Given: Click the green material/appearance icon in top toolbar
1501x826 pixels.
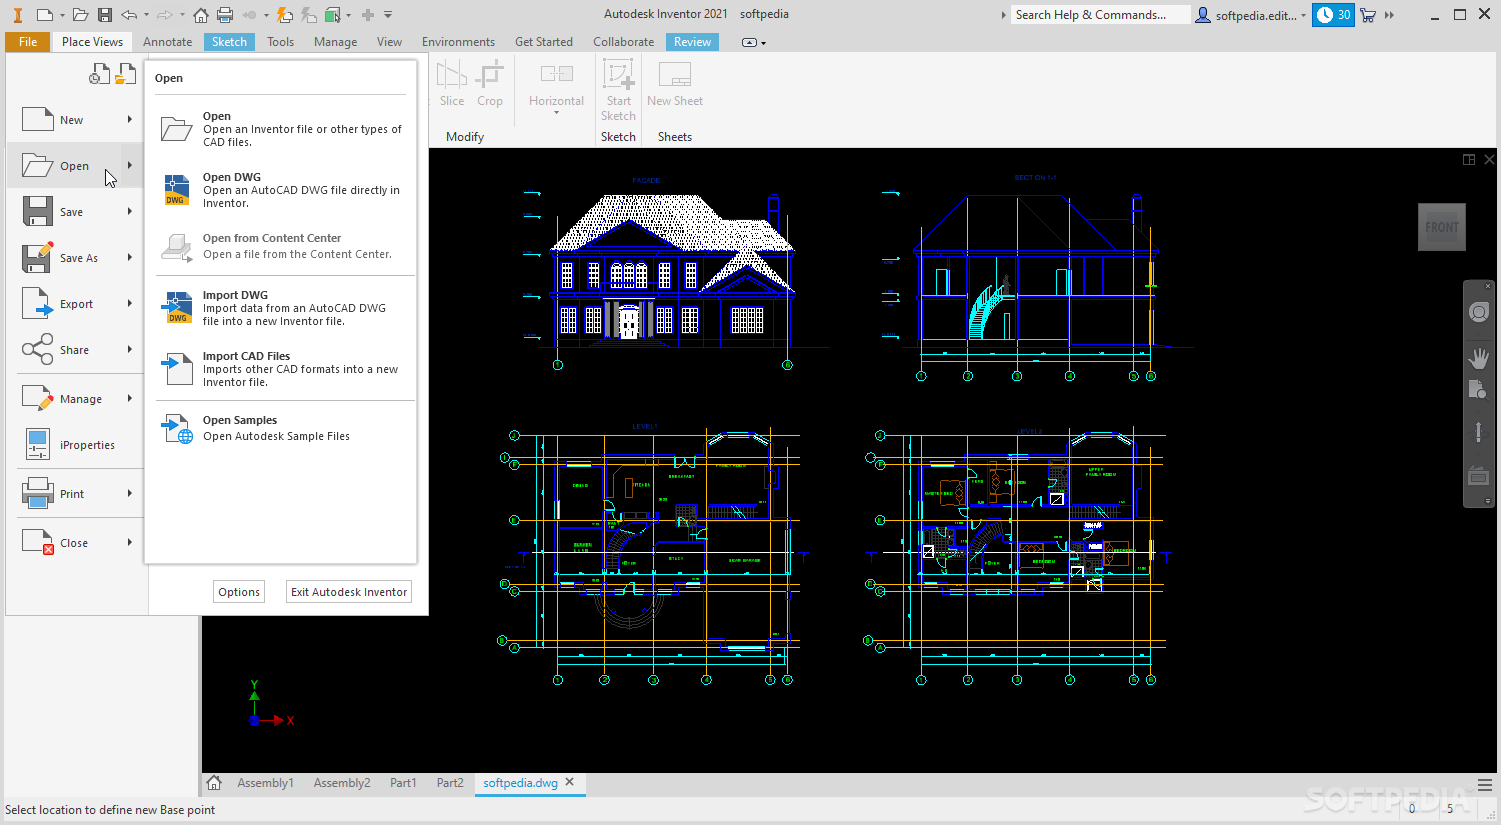Looking at the screenshot, I should pos(333,14).
